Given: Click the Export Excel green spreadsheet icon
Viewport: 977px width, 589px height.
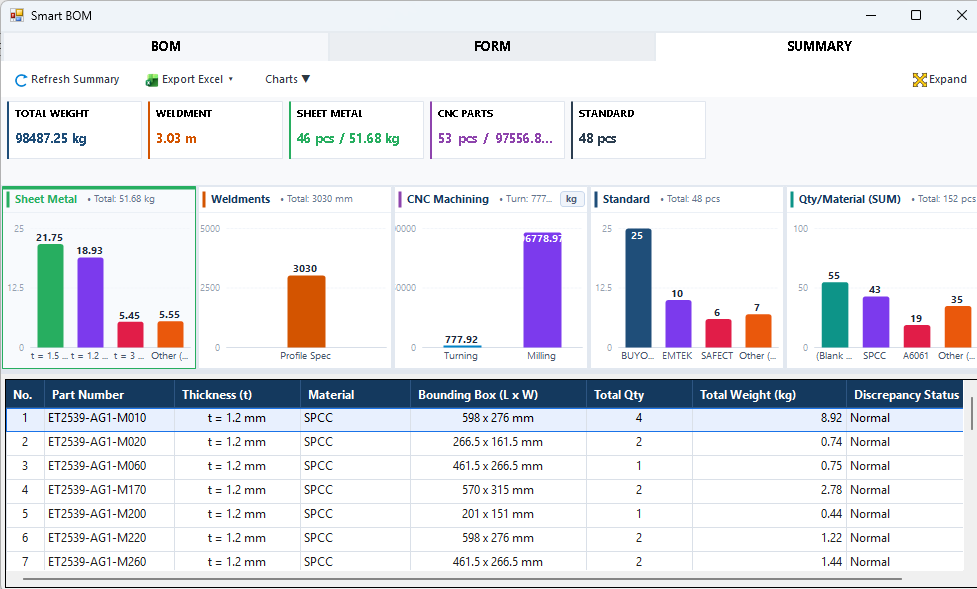Looking at the screenshot, I should (151, 80).
